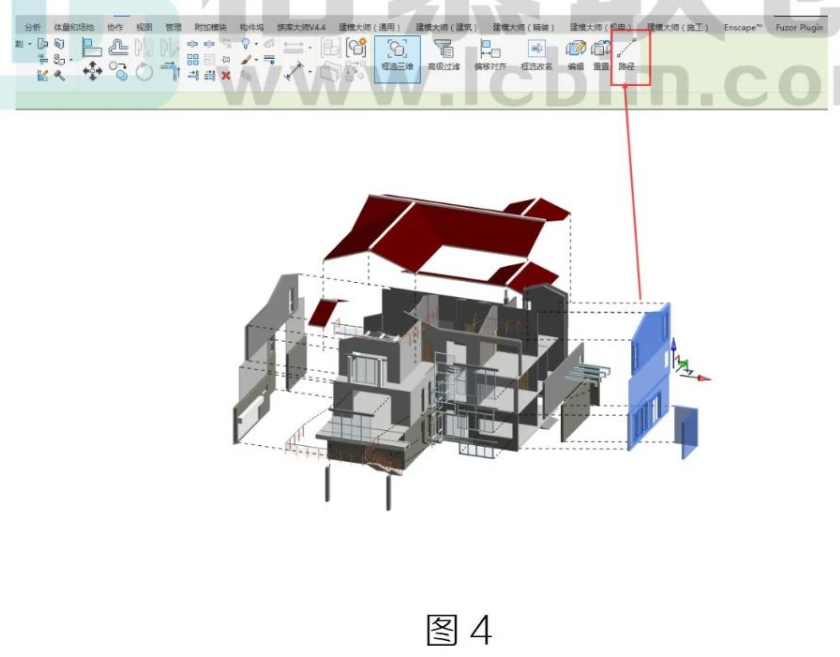Open the 分析 ribbon tab
This screenshot has height=657, width=840.
[x=33, y=27]
